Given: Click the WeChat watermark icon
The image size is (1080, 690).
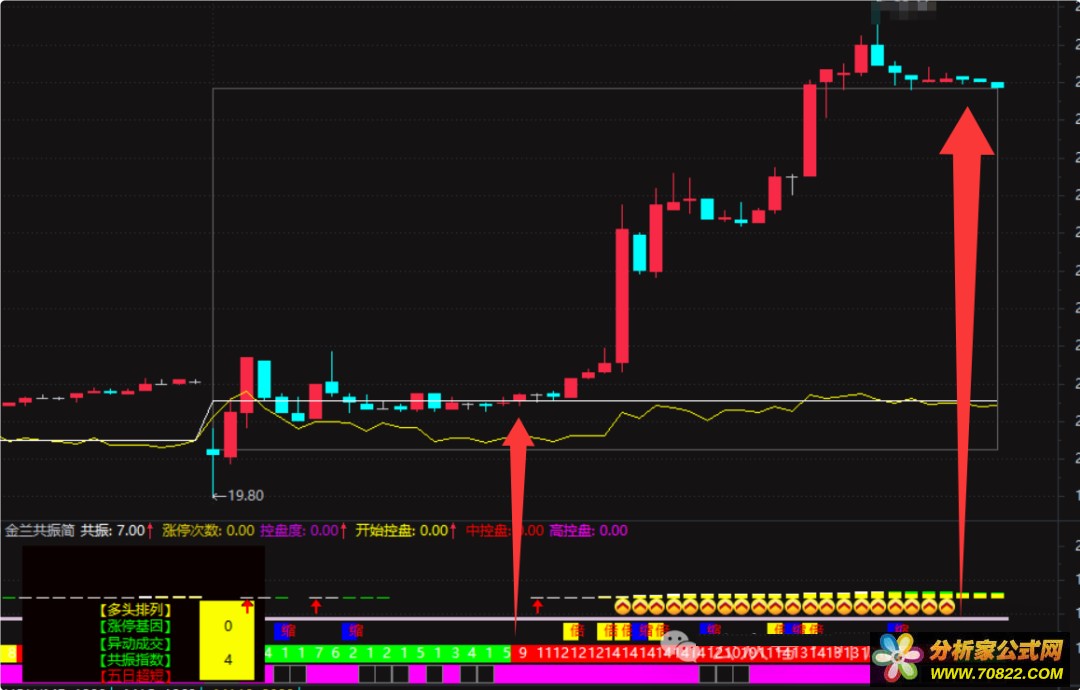Looking at the screenshot, I should 674,645.
